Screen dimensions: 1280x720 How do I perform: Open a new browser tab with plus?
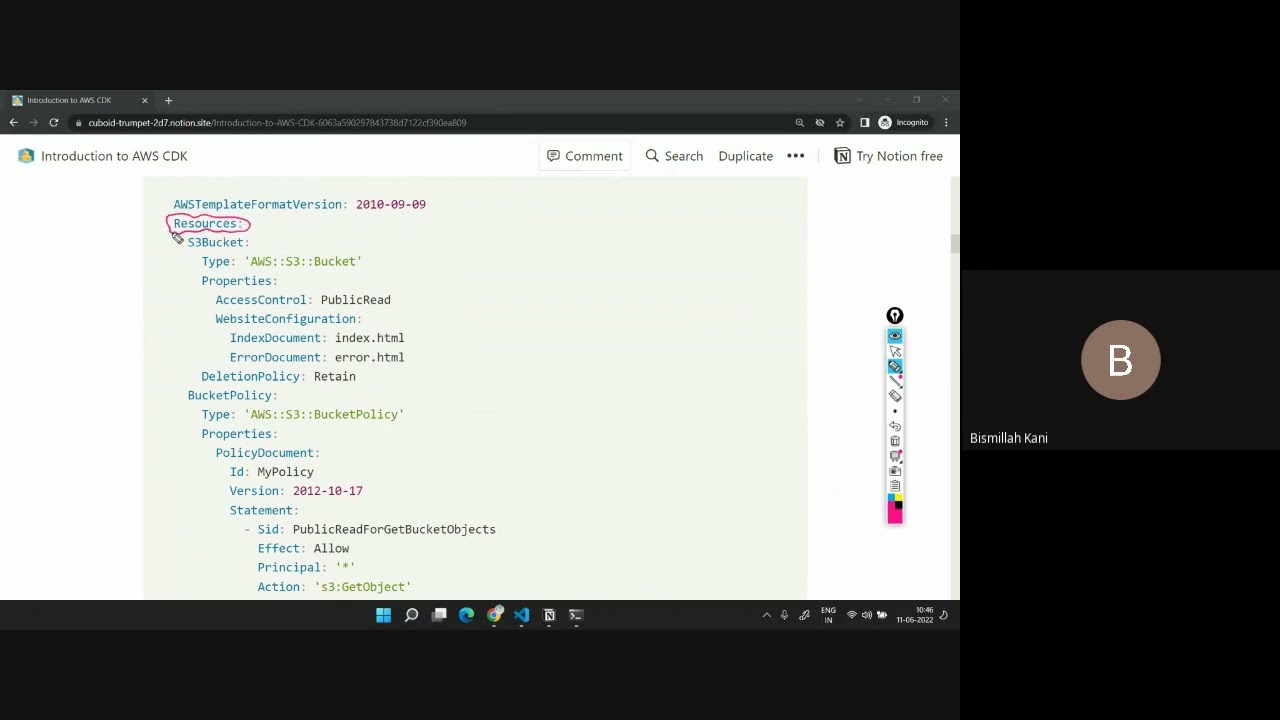coord(168,100)
